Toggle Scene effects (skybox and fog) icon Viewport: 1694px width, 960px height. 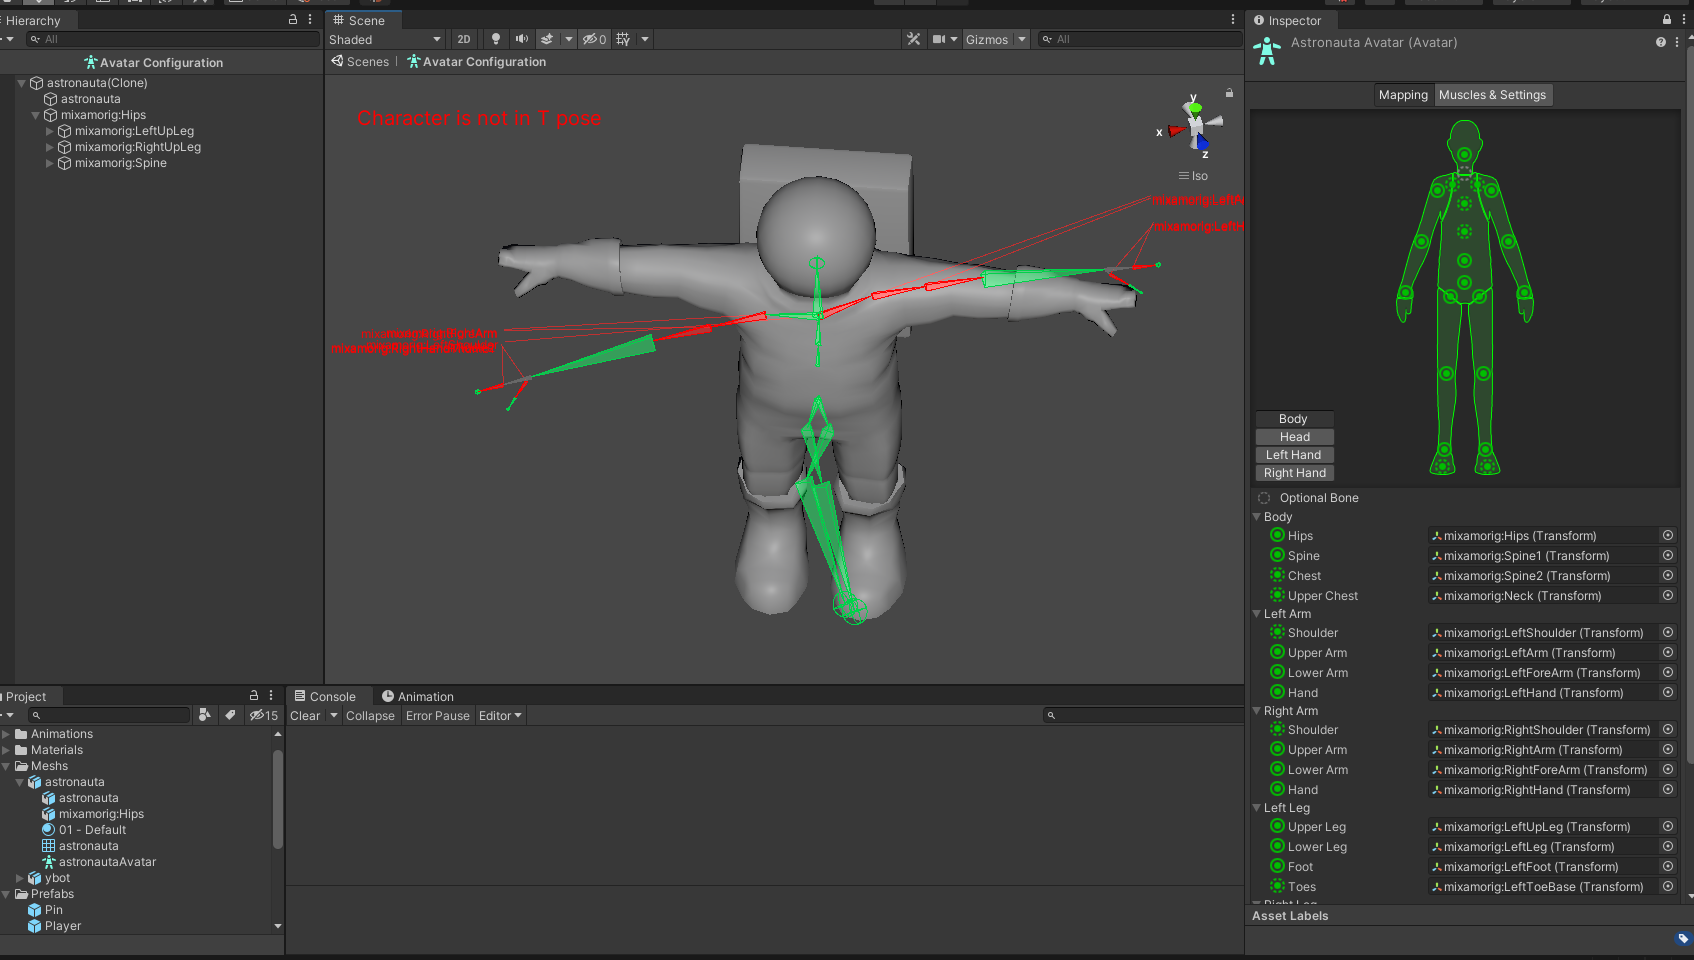click(547, 39)
